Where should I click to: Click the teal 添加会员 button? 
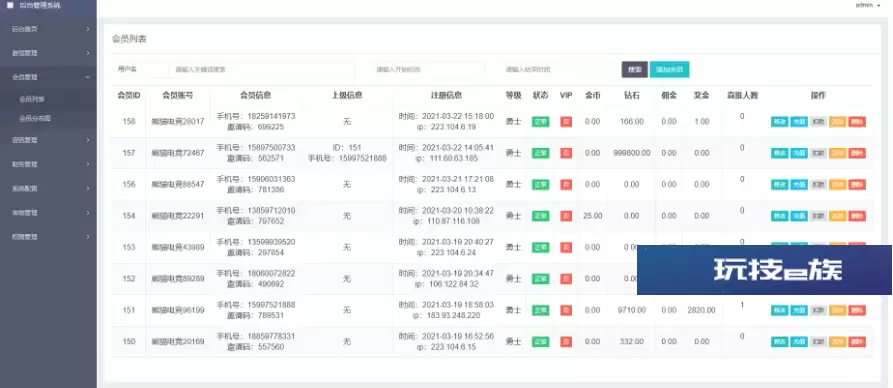pos(669,70)
